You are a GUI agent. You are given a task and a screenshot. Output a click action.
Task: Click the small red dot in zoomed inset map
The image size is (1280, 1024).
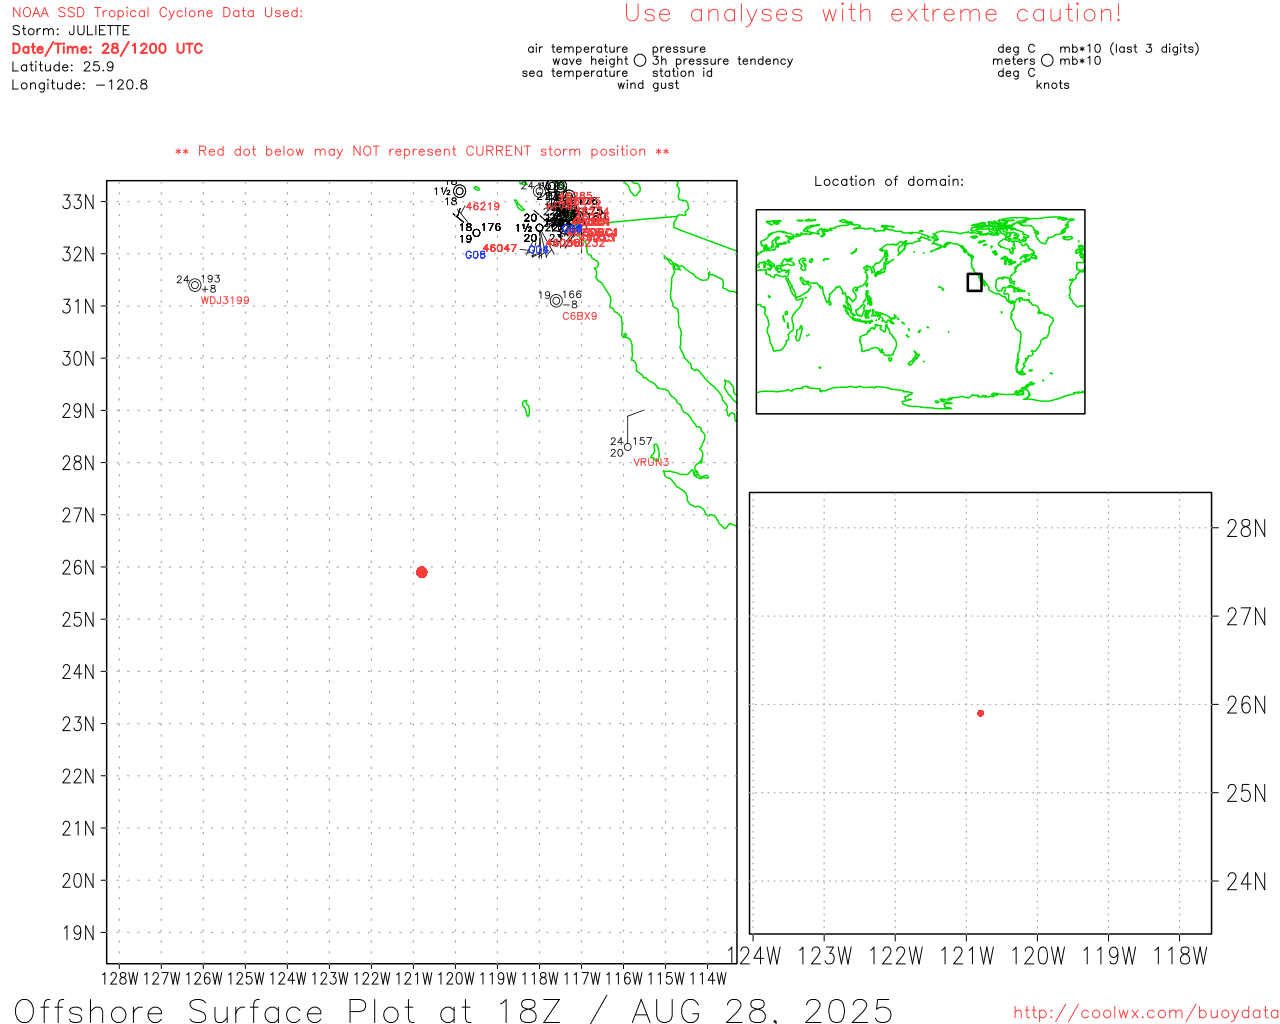[980, 713]
